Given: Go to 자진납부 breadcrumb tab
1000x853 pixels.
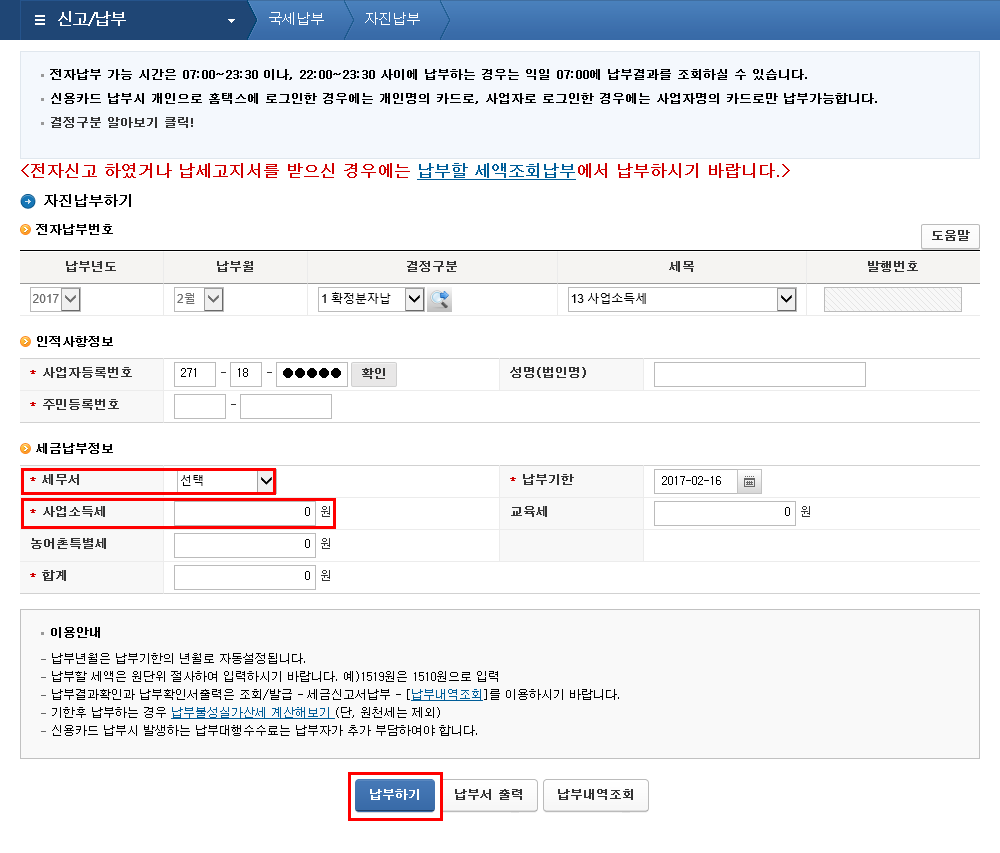Looking at the screenshot, I should point(392,19).
